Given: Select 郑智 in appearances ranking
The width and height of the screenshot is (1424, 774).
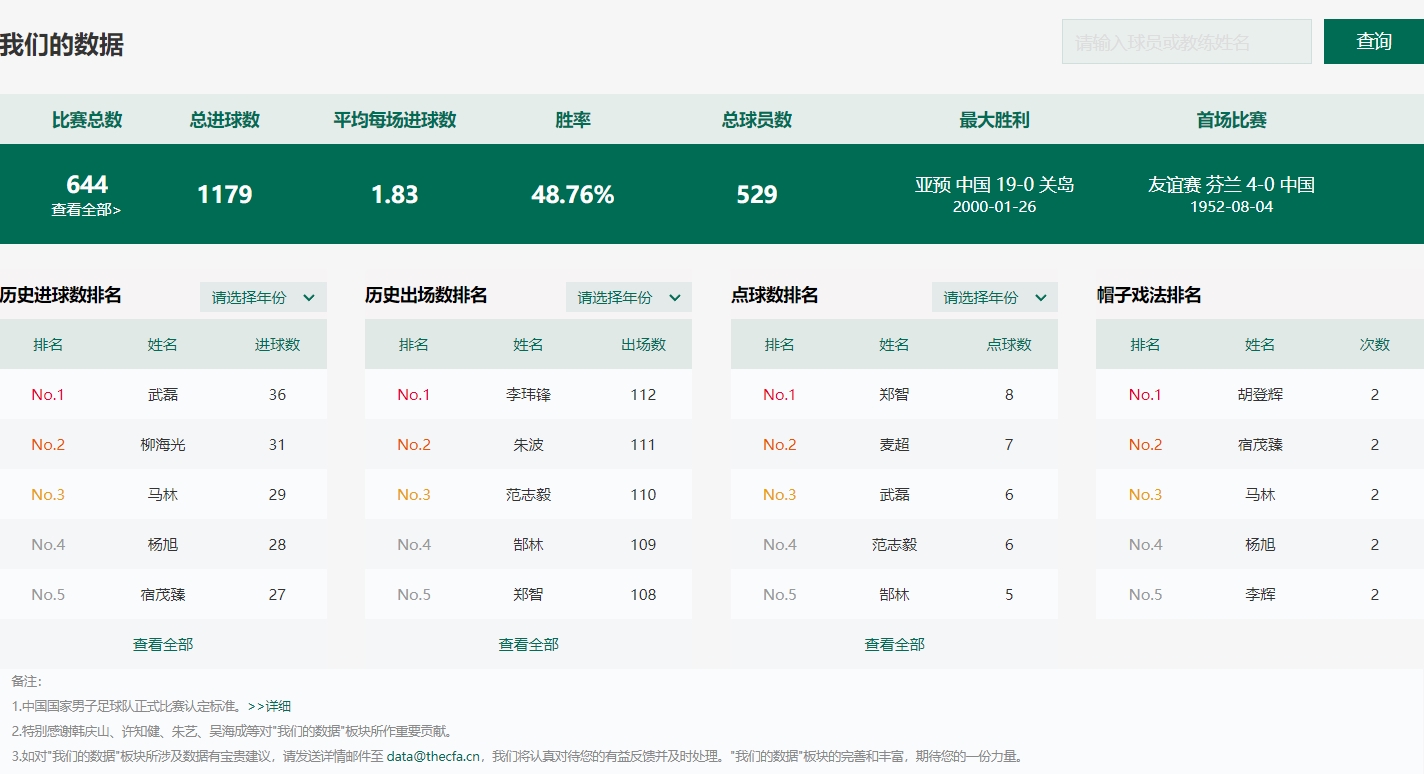Looking at the screenshot, I should (x=529, y=595).
